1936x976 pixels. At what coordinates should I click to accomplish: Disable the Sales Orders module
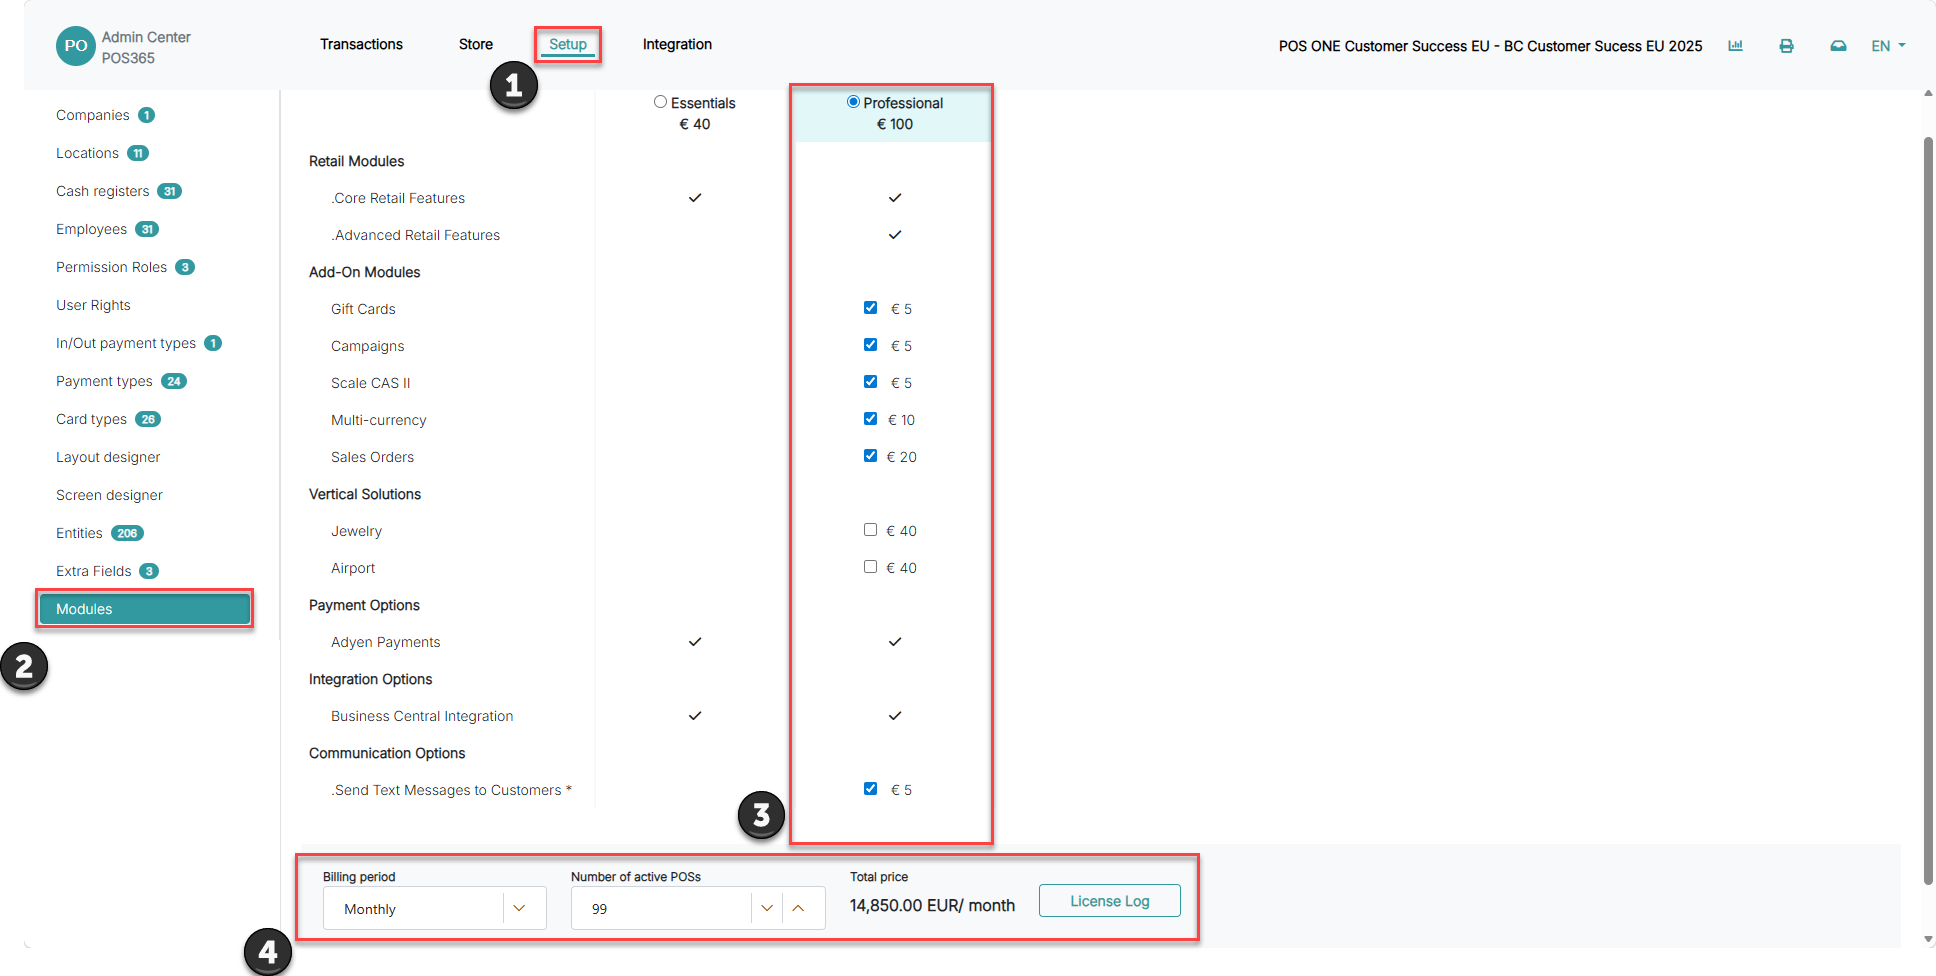coord(870,456)
